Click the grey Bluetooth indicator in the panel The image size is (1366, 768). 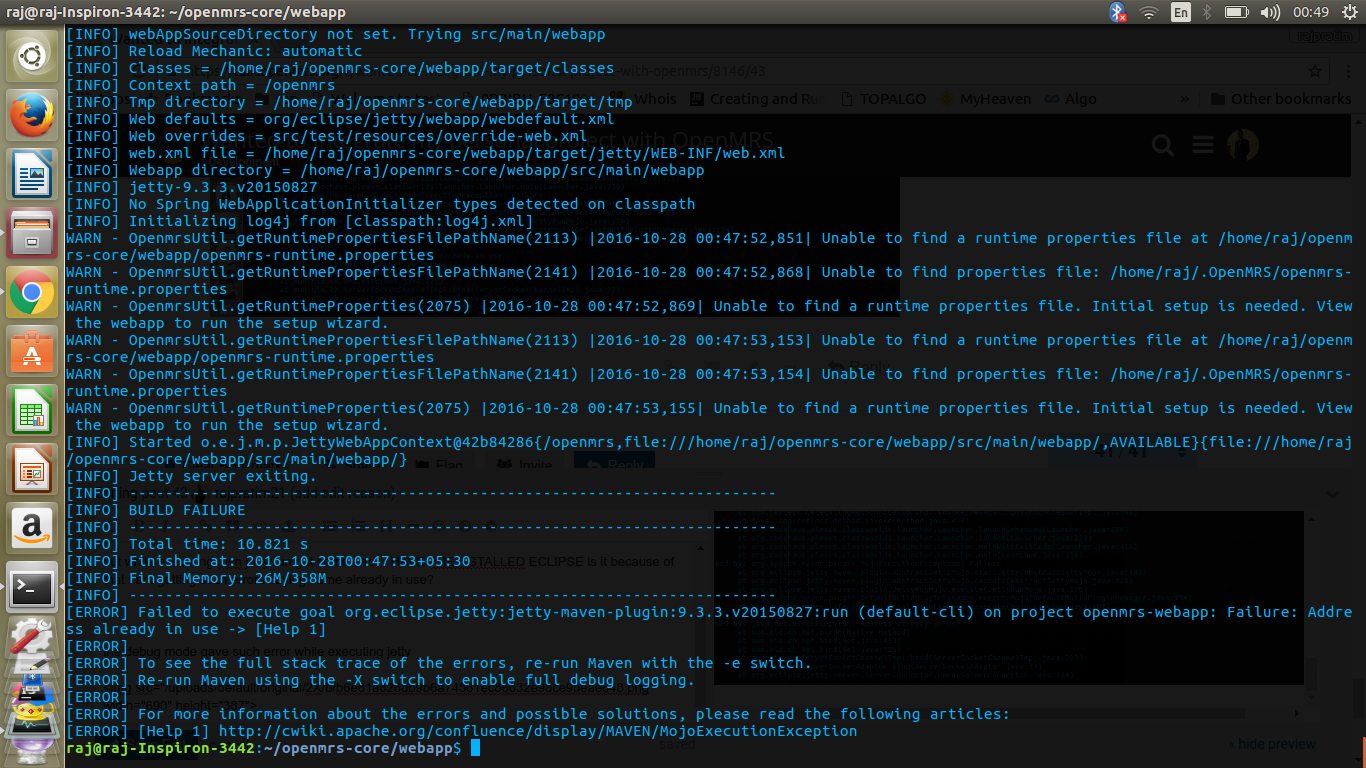(1207, 12)
